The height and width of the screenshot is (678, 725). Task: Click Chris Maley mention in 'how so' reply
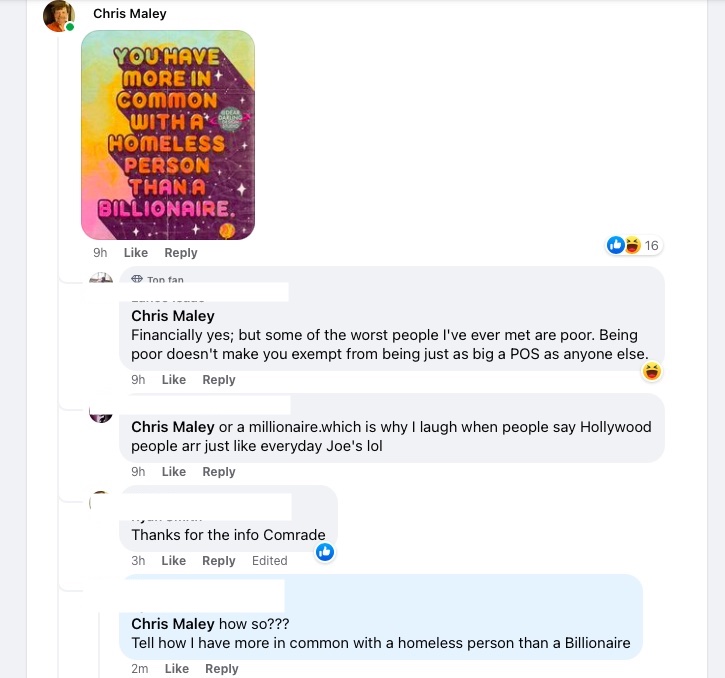pyautogui.click(x=173, y=624)
